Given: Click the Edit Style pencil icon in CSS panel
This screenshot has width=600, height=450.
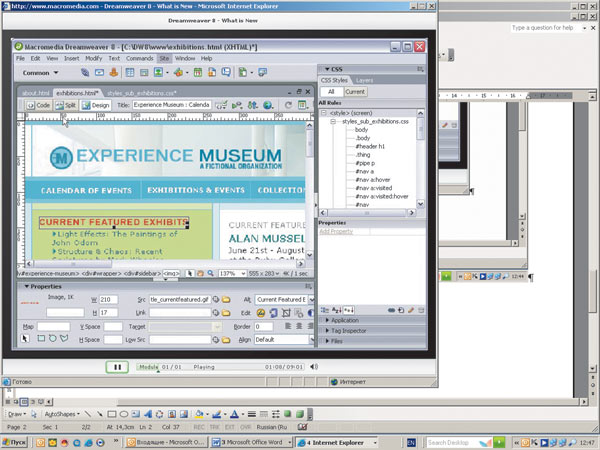Looking at the screenshot, I should point(411,310).
